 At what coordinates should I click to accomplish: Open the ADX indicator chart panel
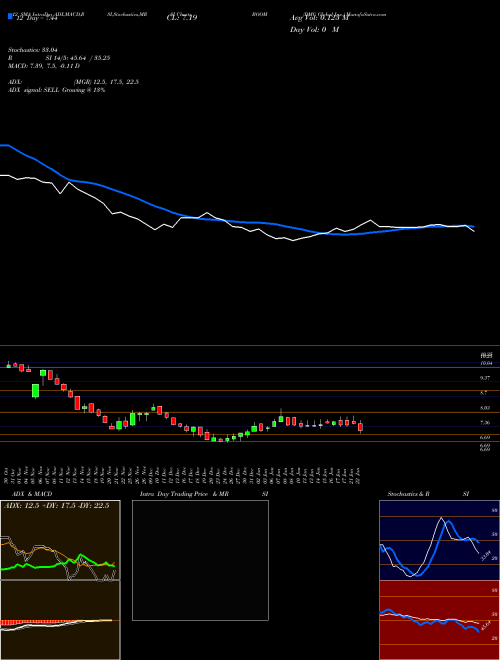click(x=60, y=540)
